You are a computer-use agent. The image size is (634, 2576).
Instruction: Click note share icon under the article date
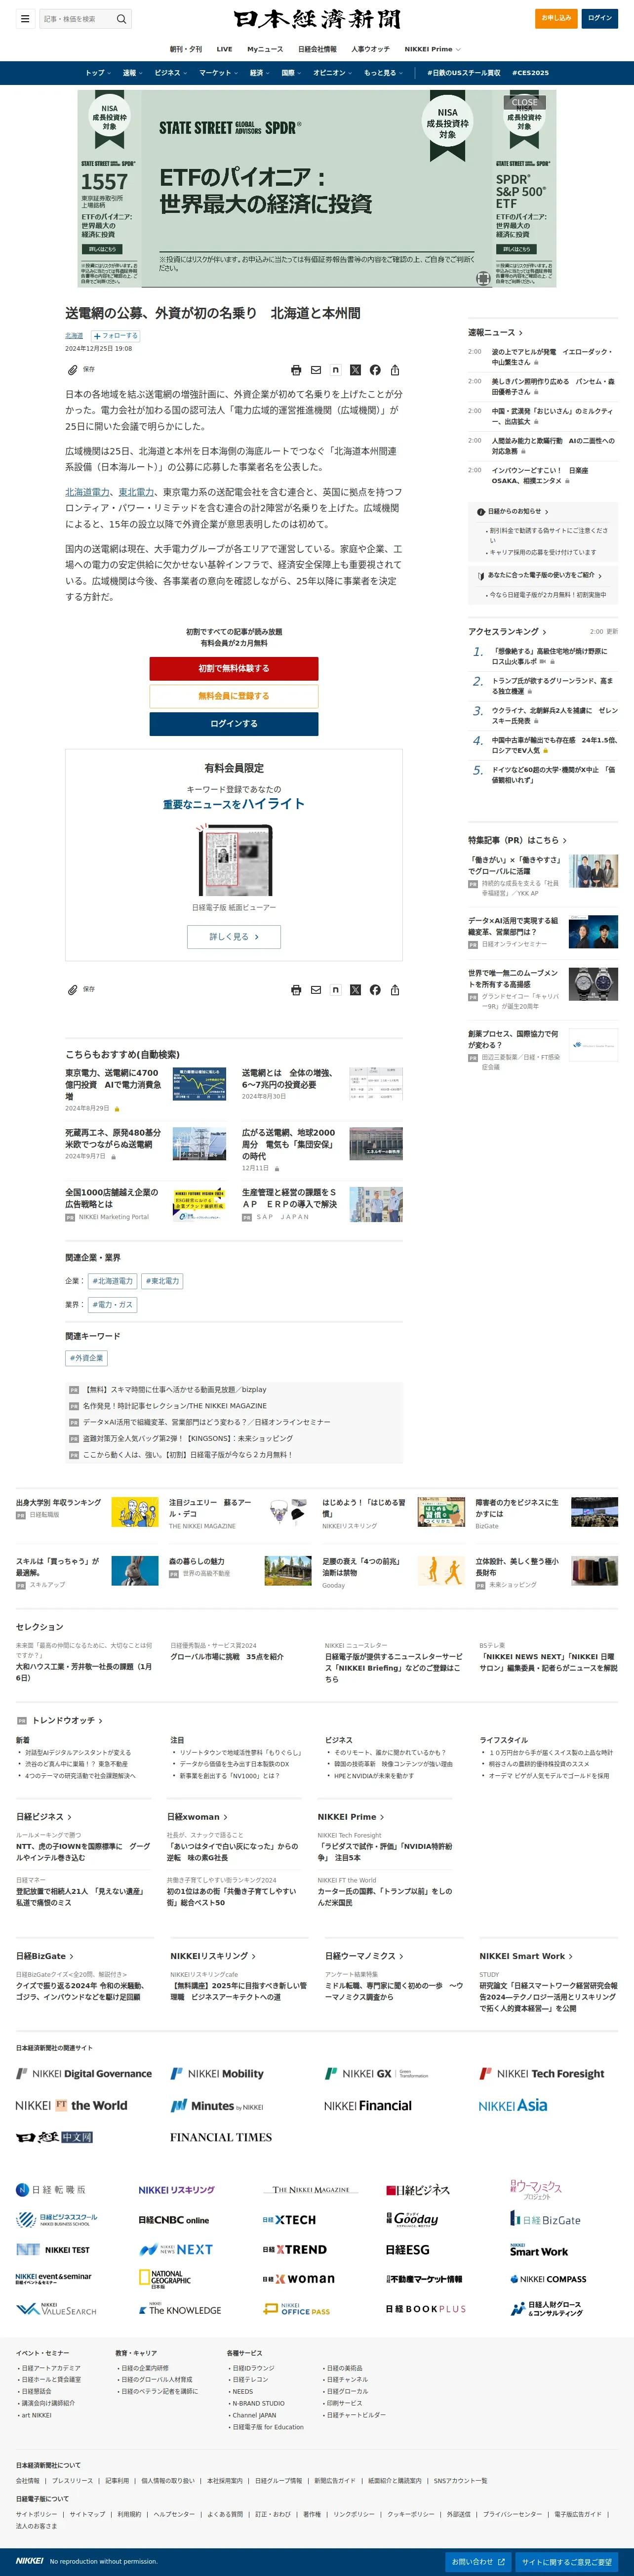pos(335,370)
